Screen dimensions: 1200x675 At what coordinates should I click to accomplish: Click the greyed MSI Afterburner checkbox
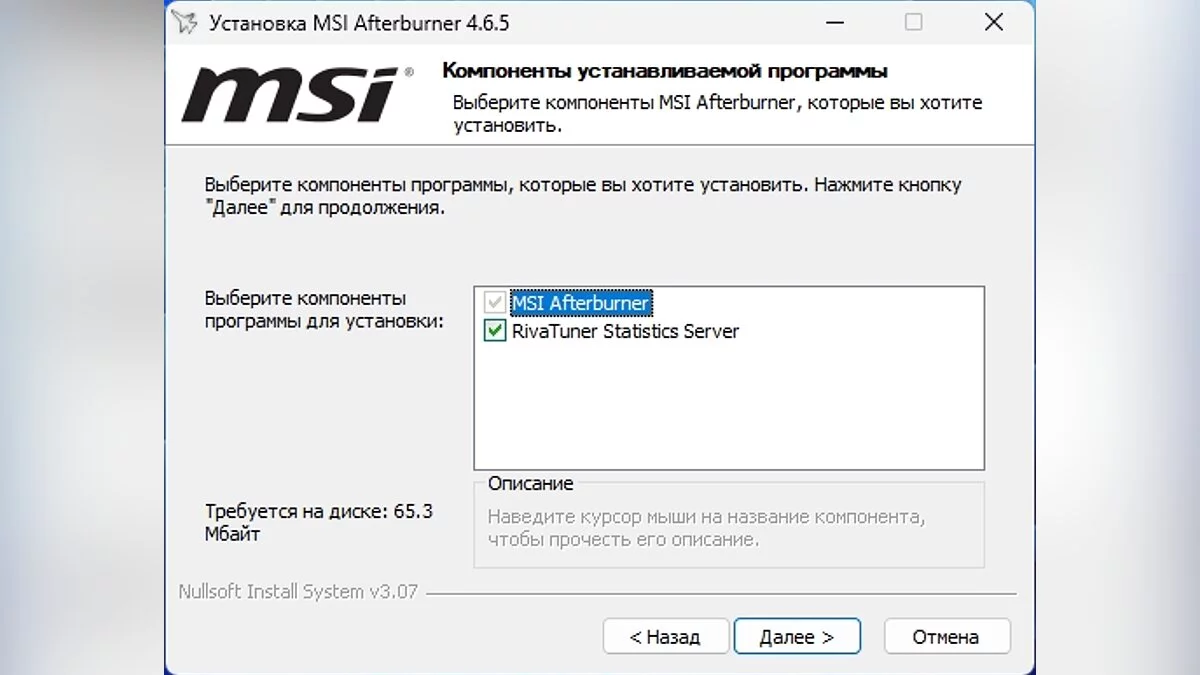click(495, 302)
